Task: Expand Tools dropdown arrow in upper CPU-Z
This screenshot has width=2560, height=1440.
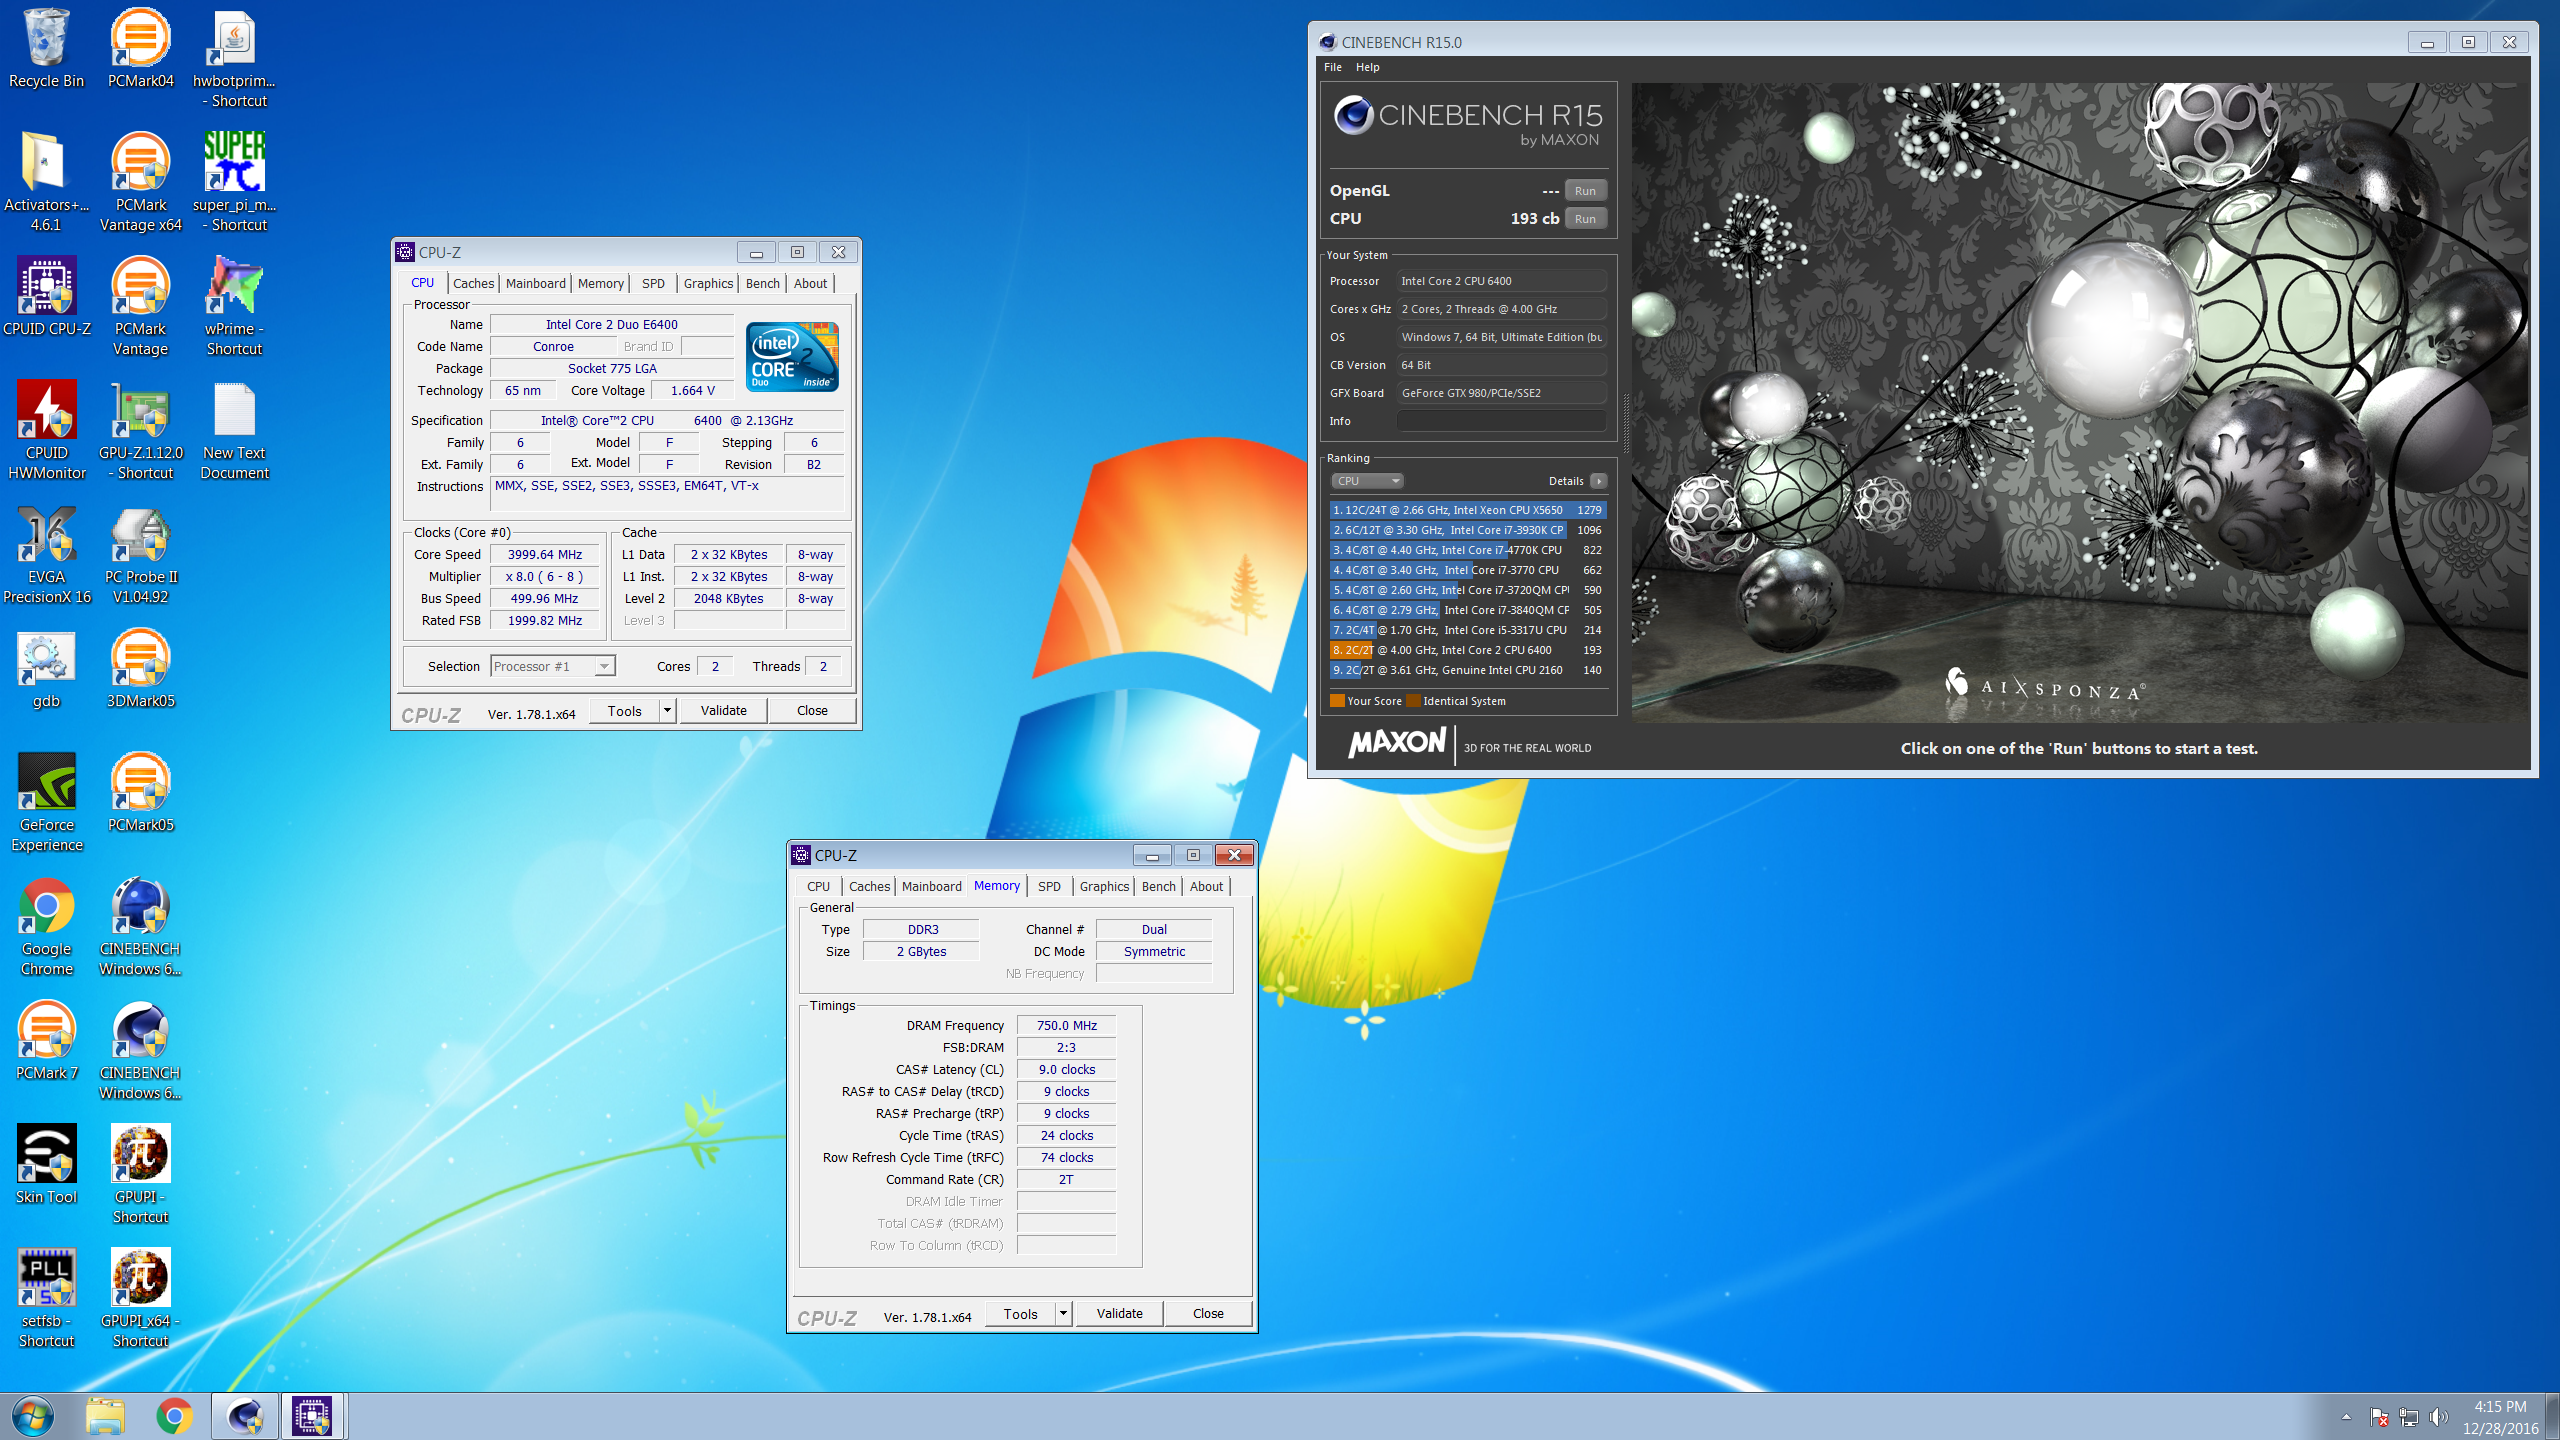Action: pyautogui.click(x=668, y=711)
